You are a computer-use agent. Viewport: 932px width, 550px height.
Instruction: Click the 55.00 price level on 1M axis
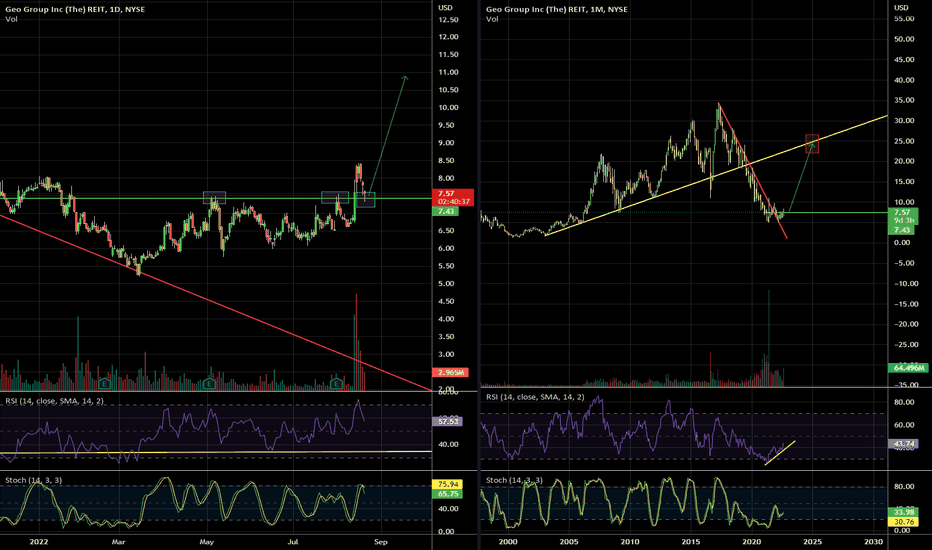tap(904, 18)
